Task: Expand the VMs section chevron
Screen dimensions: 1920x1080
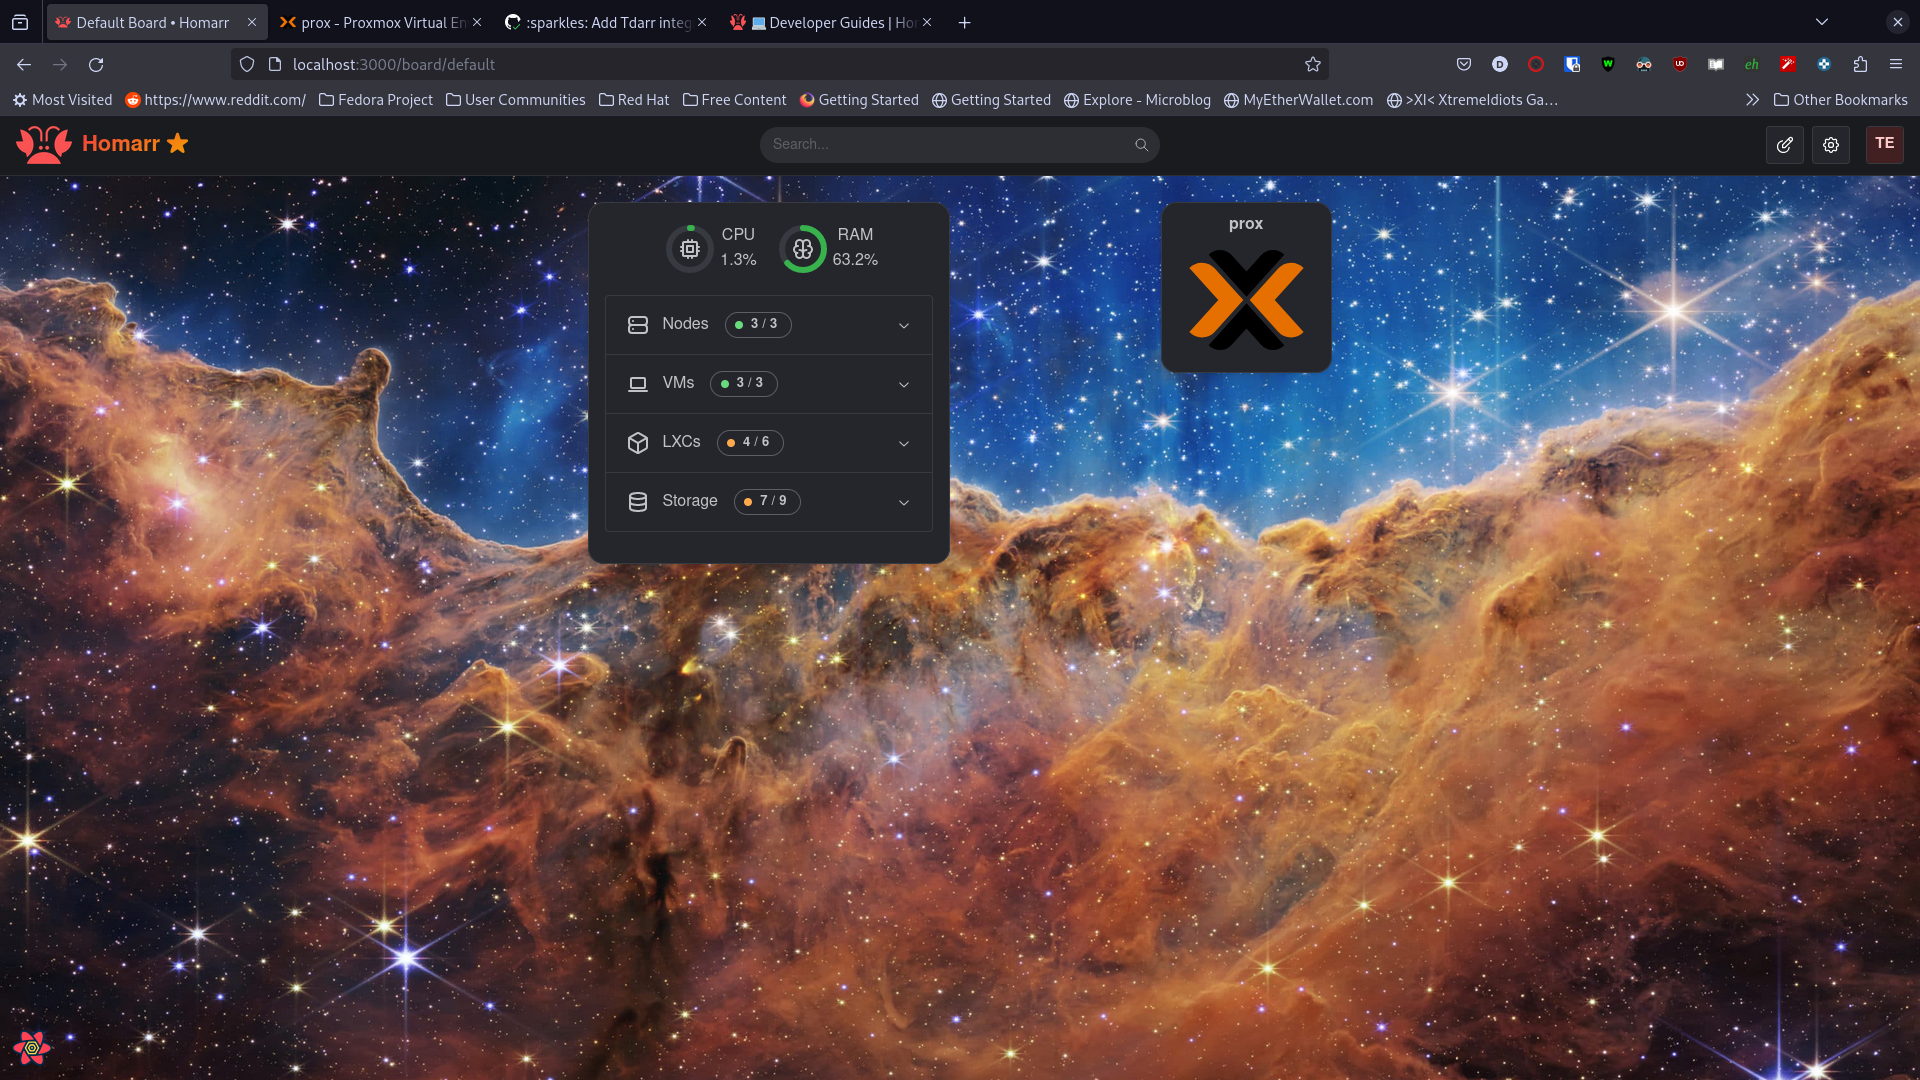Action: [904, 385]
